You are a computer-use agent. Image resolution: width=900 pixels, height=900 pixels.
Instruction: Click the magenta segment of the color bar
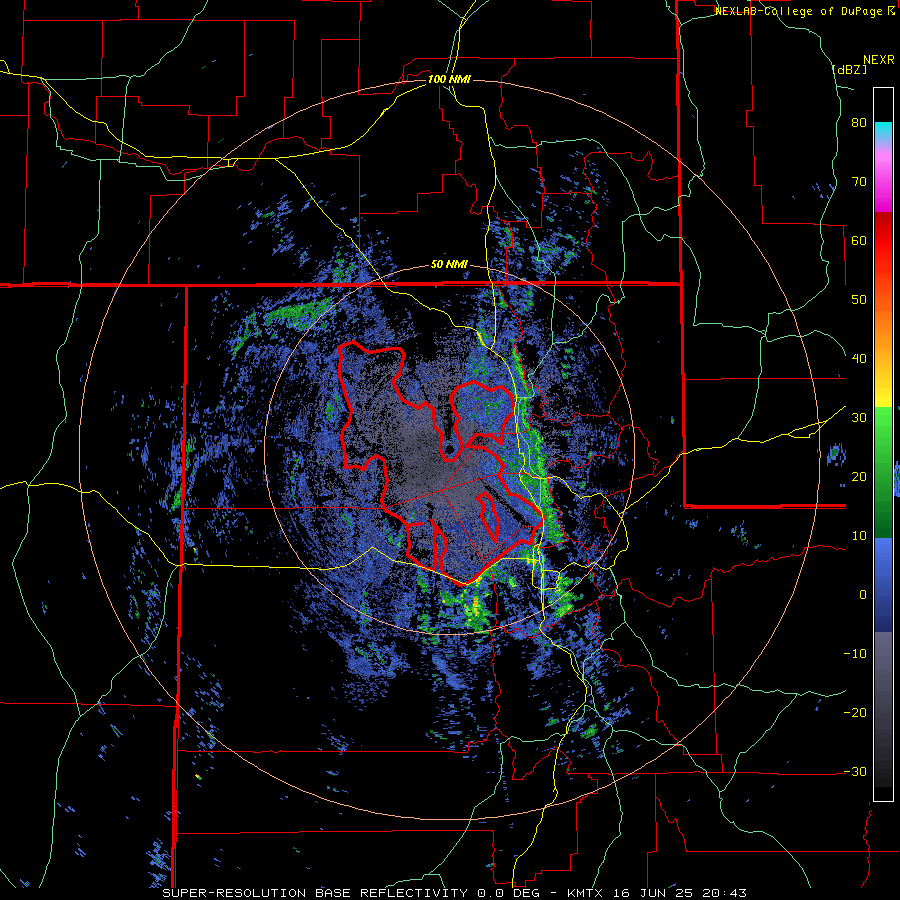coord(883,184)
